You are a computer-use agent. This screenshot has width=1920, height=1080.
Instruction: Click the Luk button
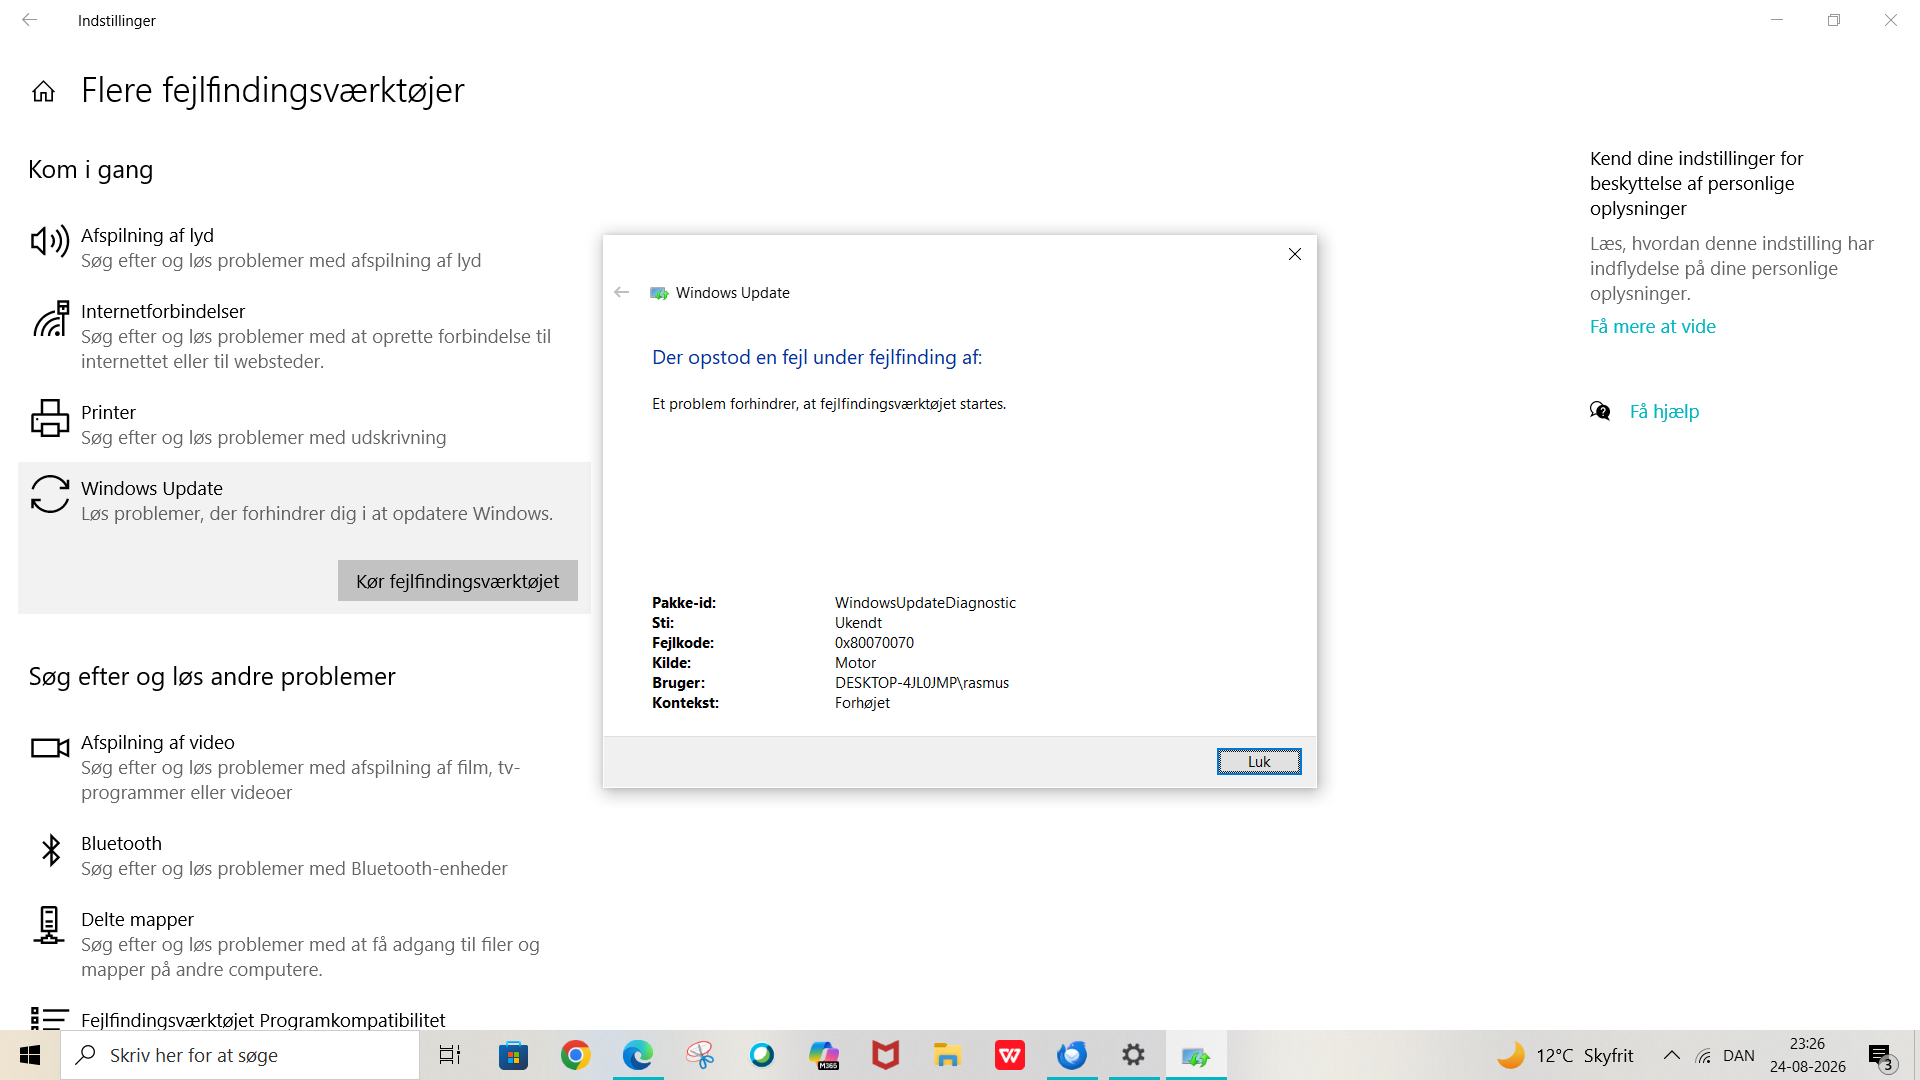1259,762
